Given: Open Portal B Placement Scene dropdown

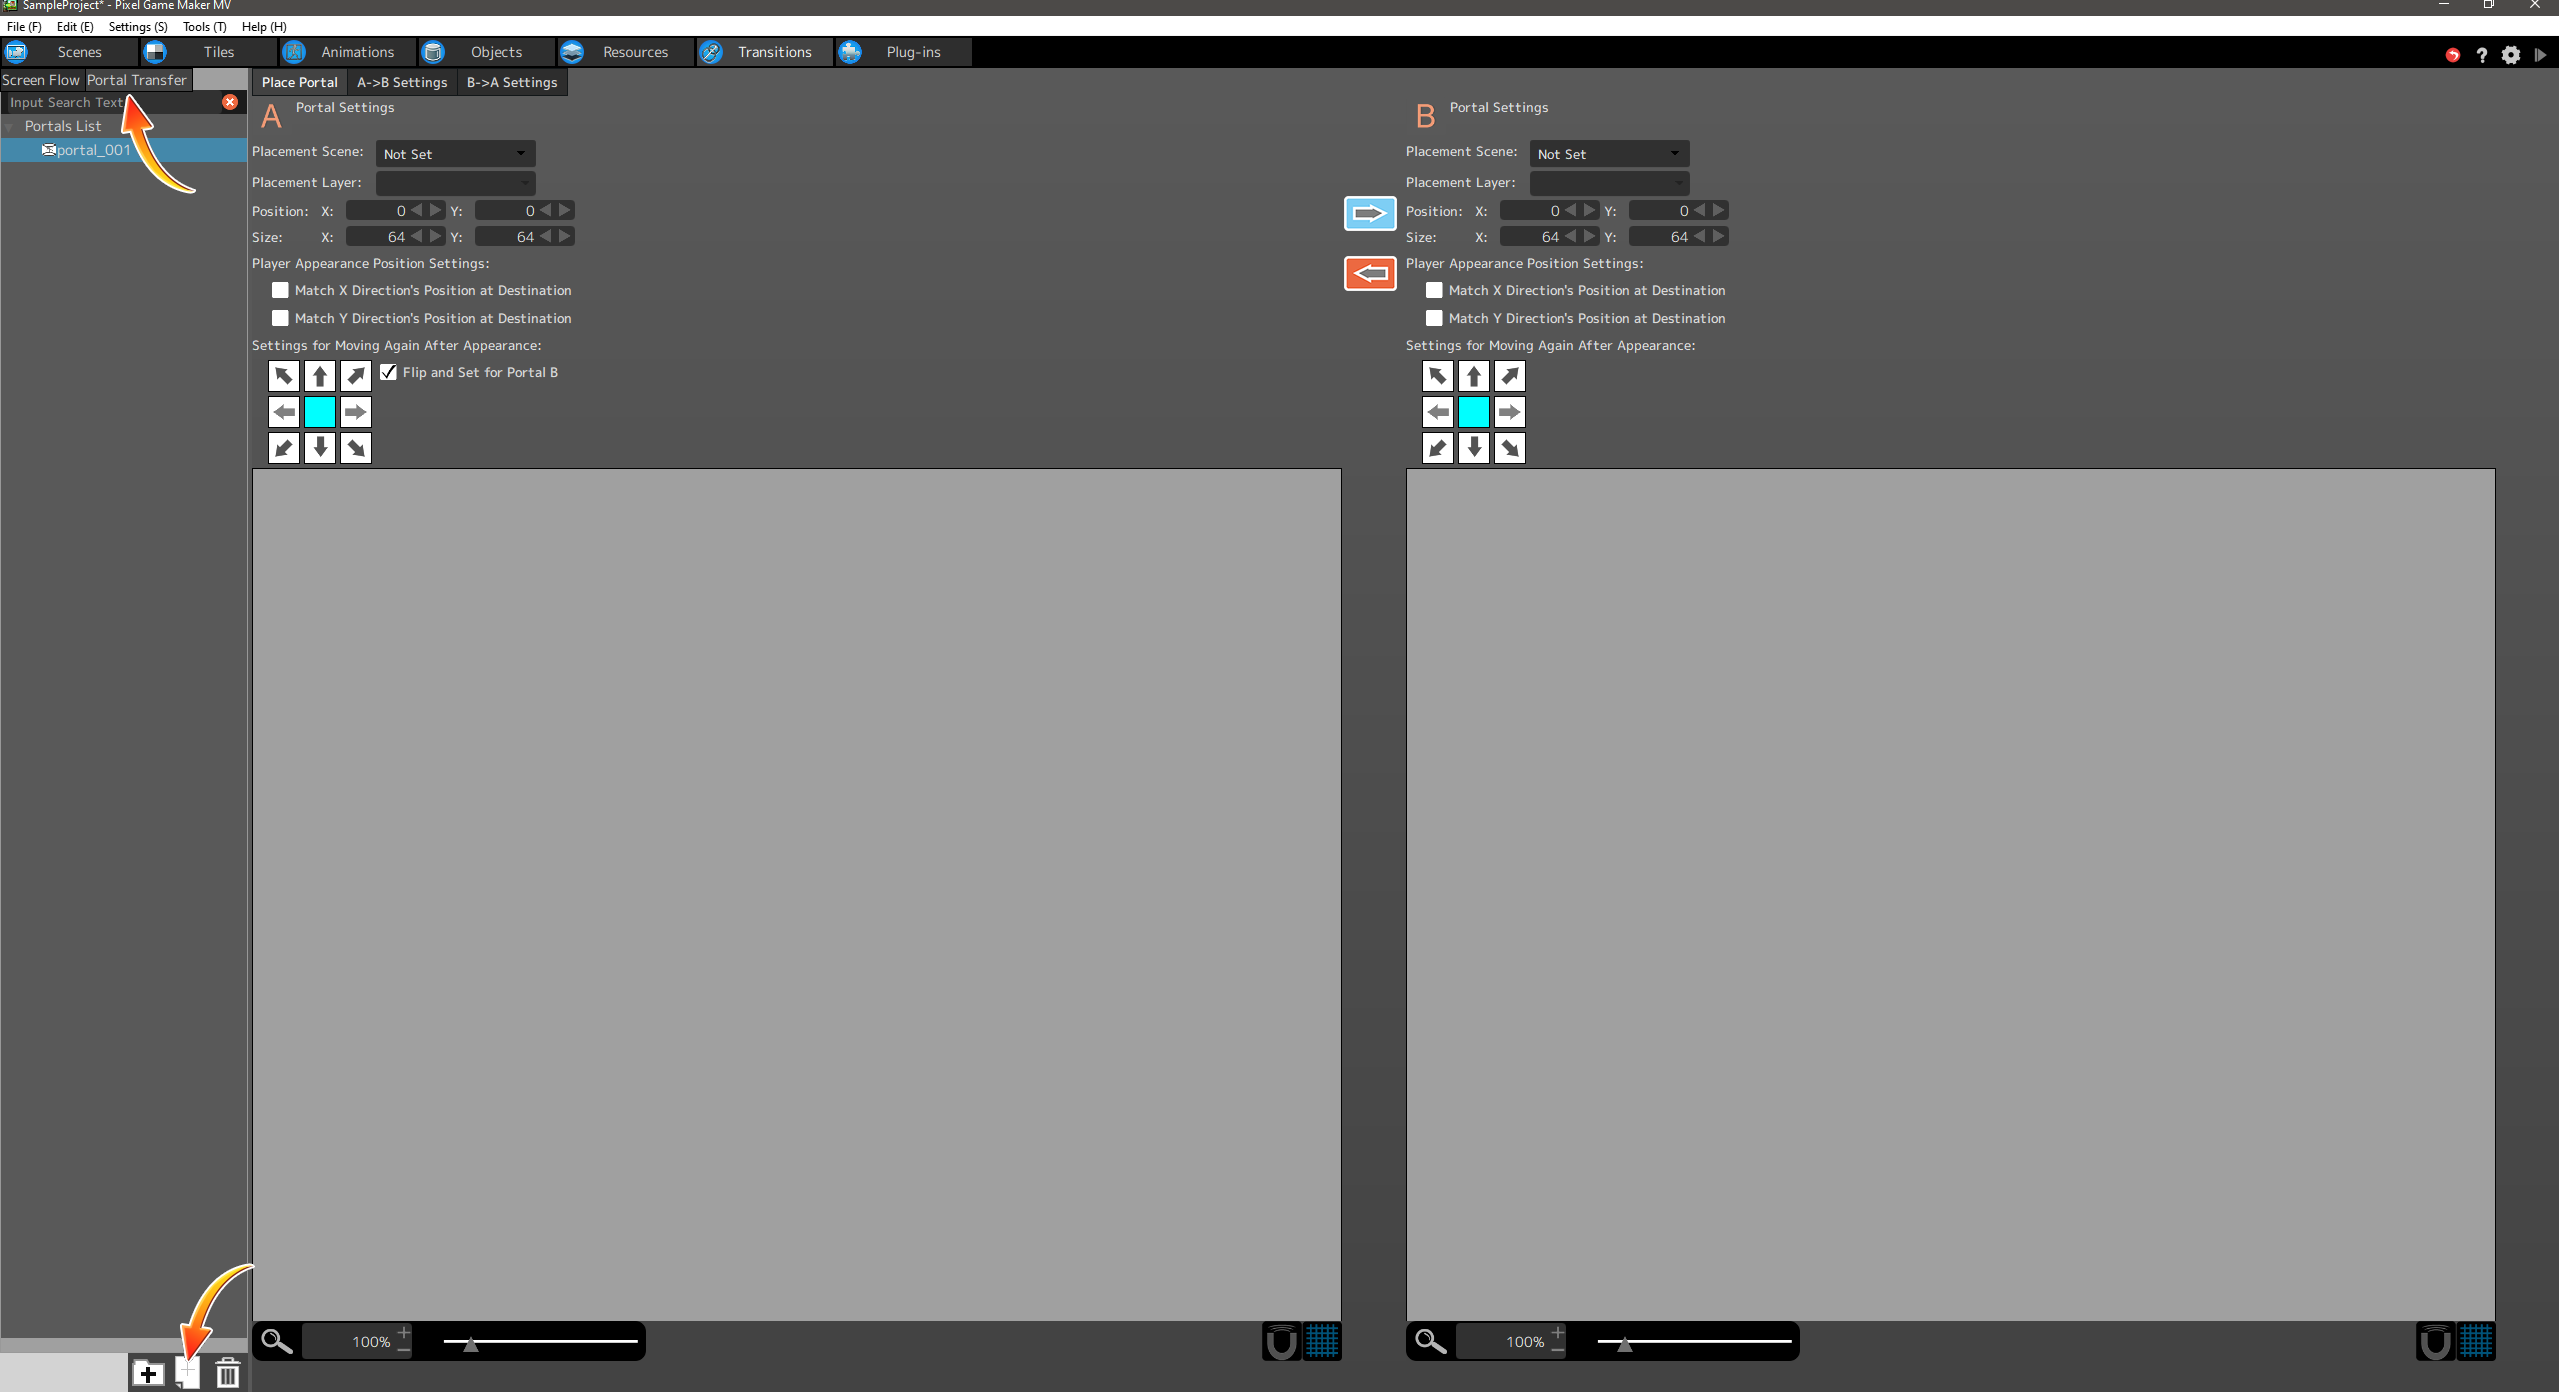Looking at the screenshot, I should click(1609, 154).
